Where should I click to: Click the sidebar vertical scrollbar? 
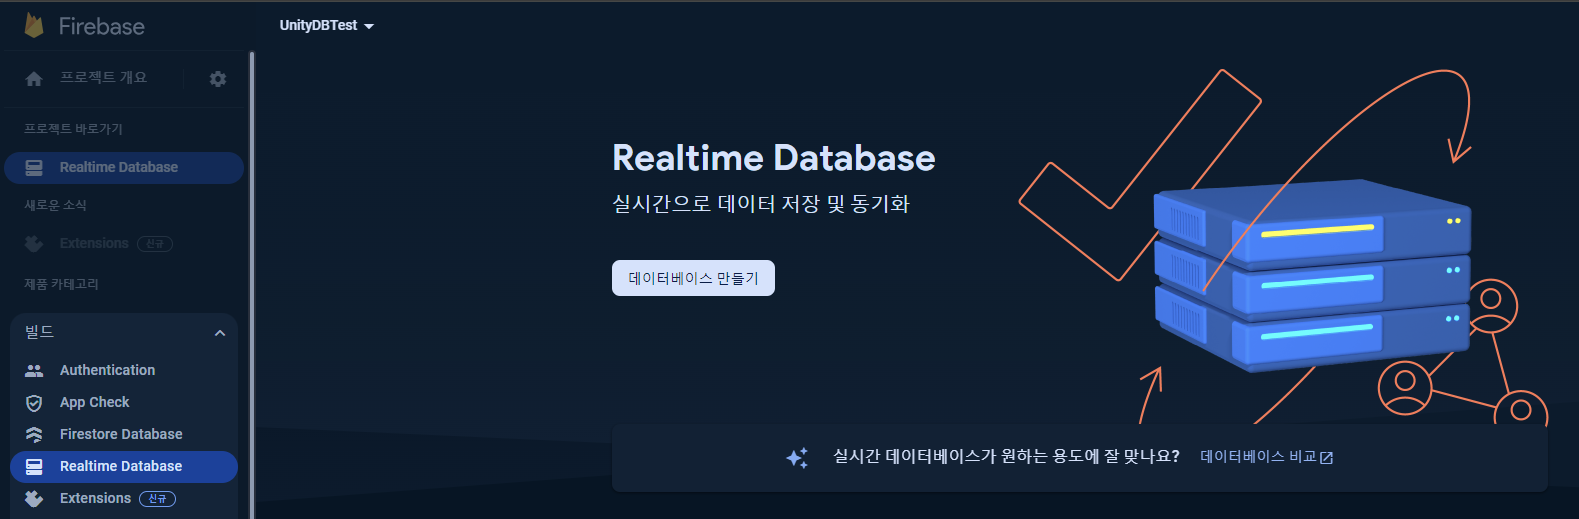(x=252, y=285)
